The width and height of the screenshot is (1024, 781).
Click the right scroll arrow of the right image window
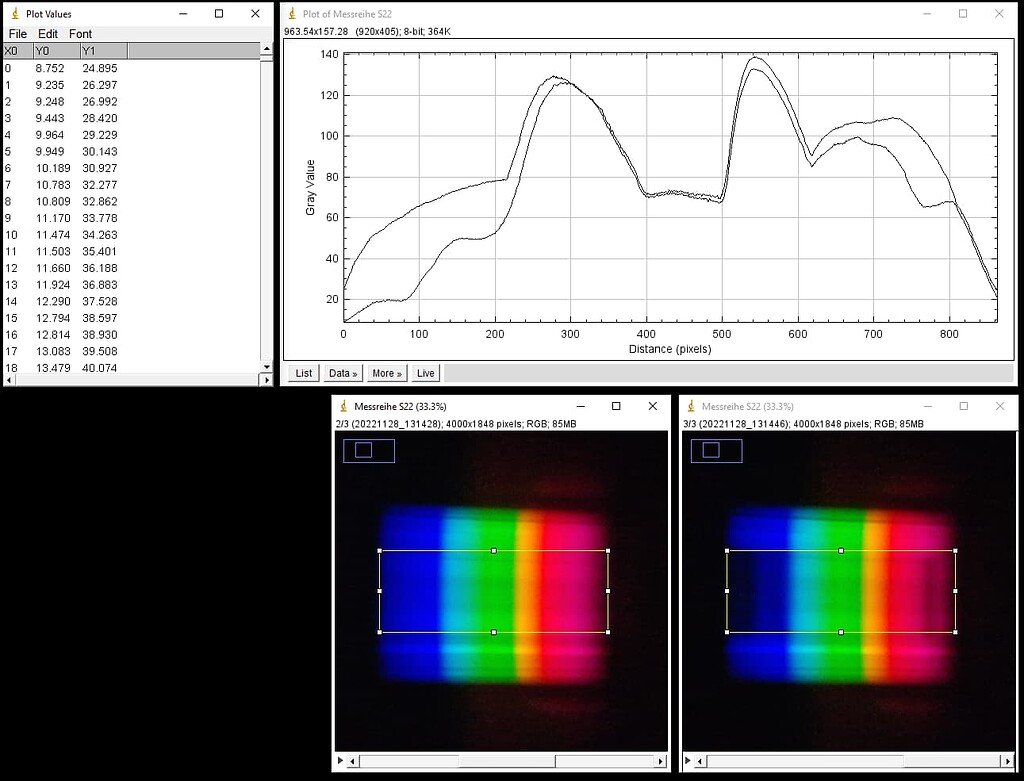(1008, 761)
